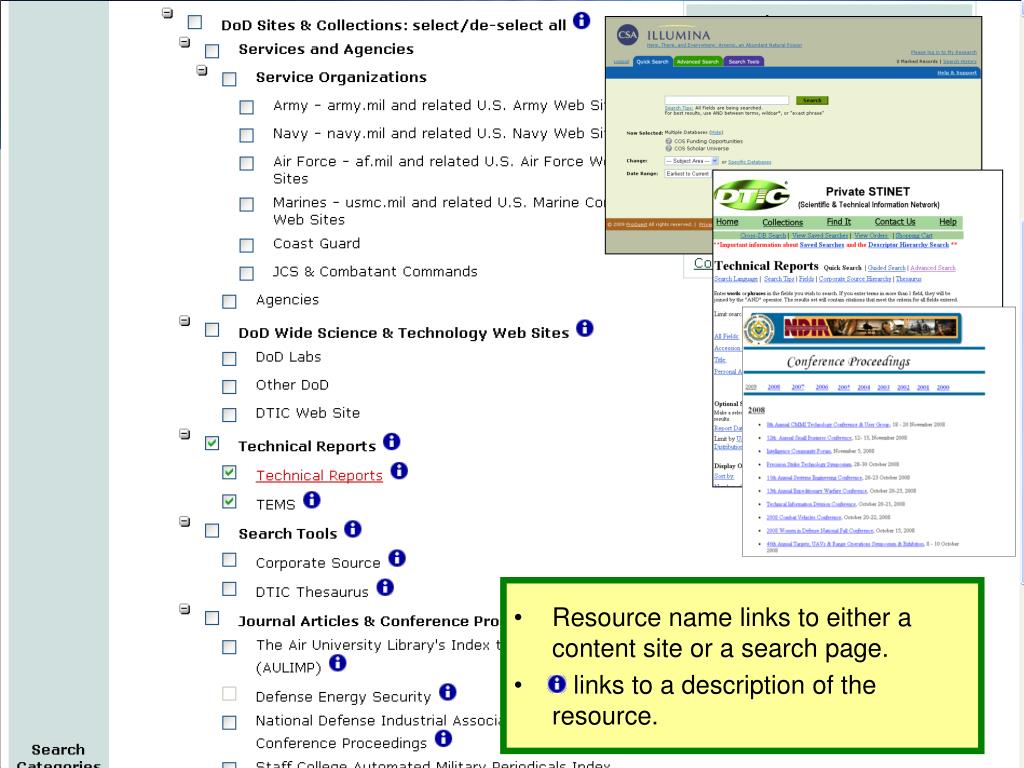Viewport: 1024px width, 768px height.
Task: Uncheck the TEMS checkbox
Action: pos(229,501)
